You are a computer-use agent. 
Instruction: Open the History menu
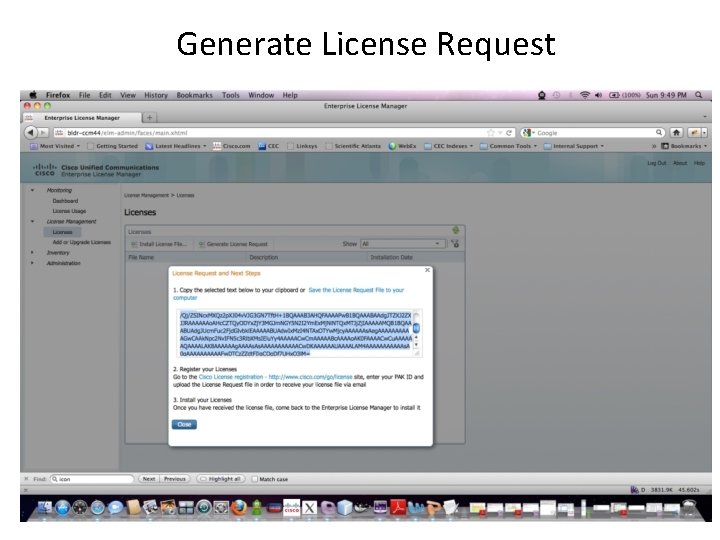coord(156,95)
